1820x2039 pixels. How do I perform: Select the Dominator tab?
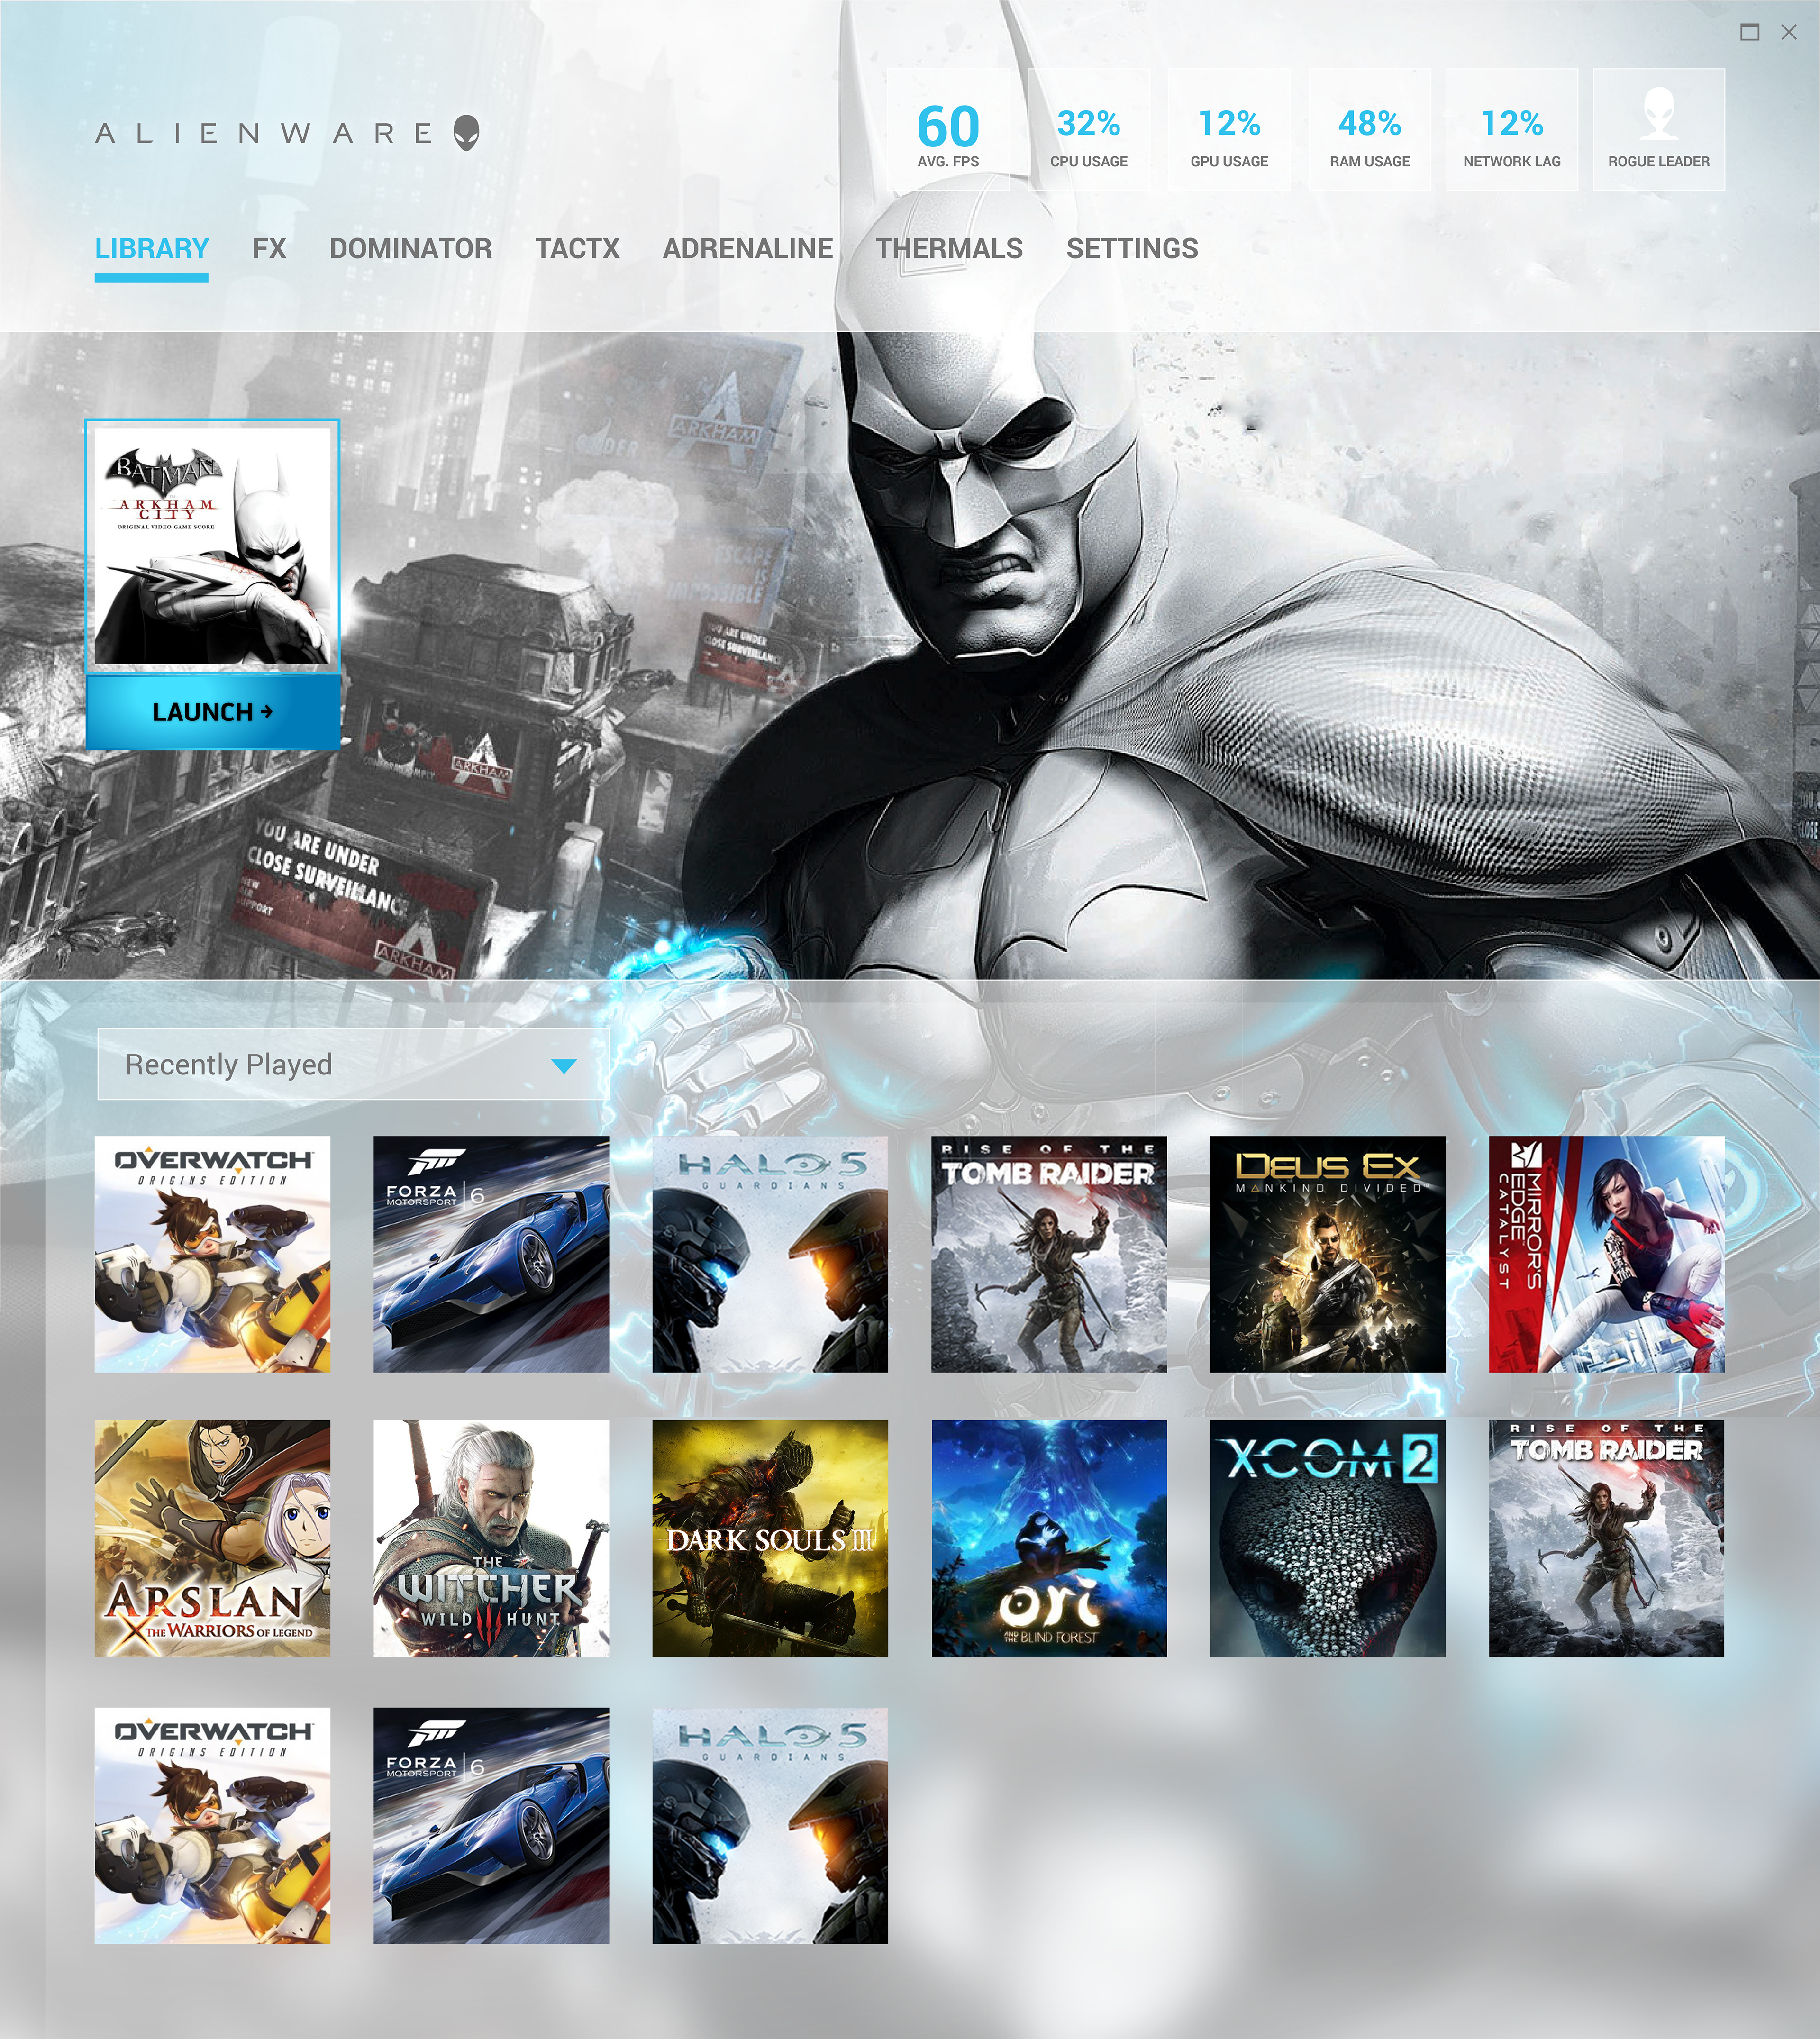coord(410,248)
